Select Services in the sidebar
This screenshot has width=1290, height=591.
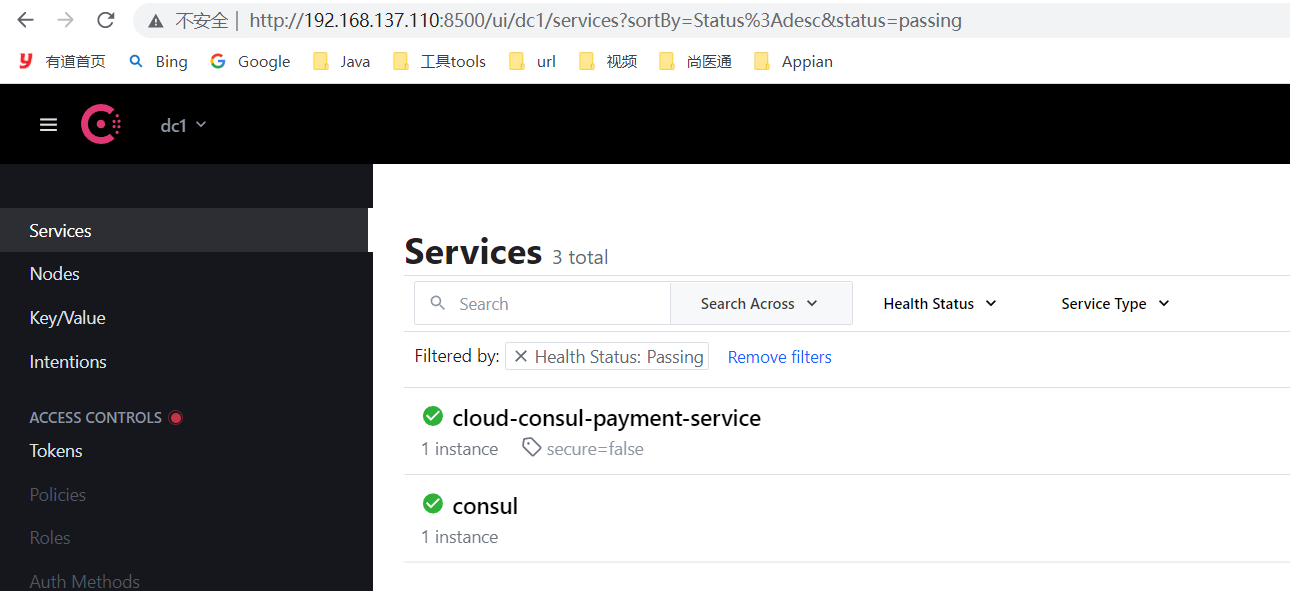pyautogui.click(x=184, y=230)
